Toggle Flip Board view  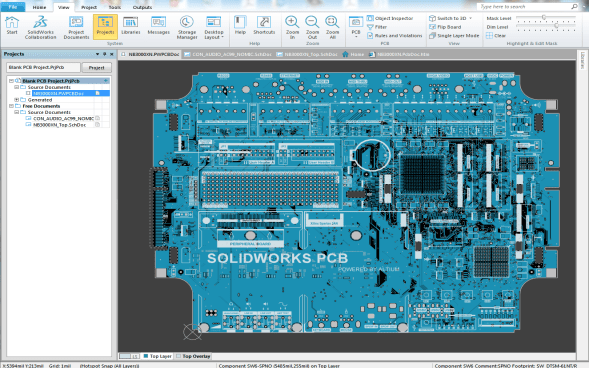click(x=445, y=27)
